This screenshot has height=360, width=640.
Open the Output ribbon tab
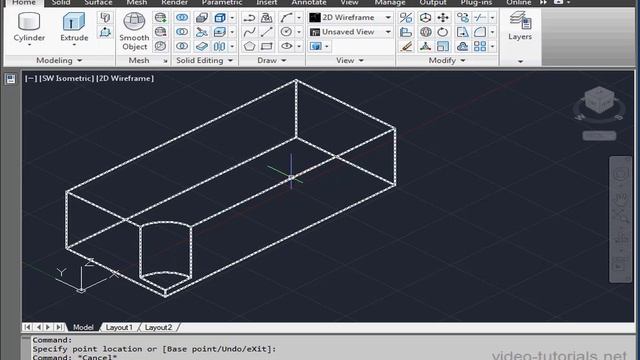click(433, 2)
